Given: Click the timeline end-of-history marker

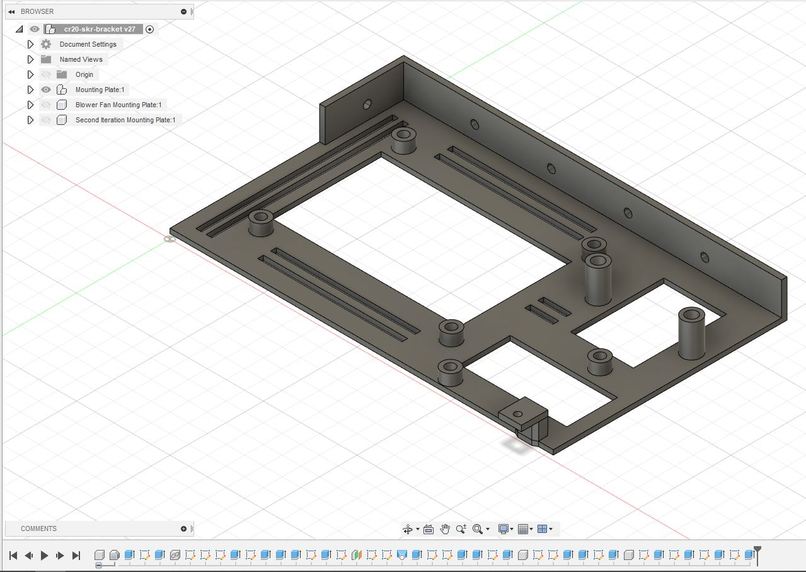Looking at the screenshot, I should tap(757, 556).
